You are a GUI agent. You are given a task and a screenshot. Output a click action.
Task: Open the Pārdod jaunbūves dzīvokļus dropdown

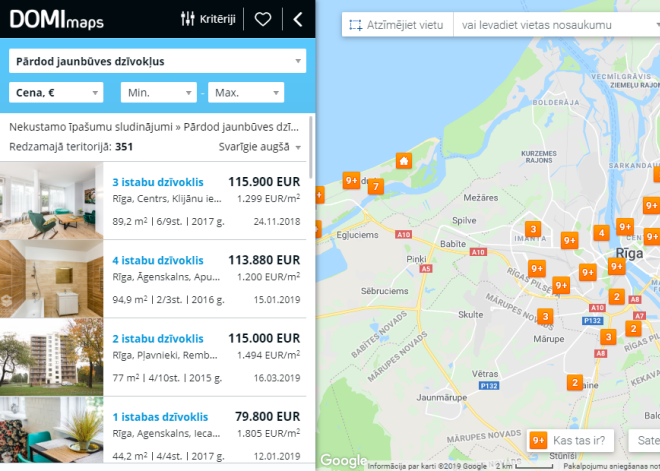pos(157,62)
